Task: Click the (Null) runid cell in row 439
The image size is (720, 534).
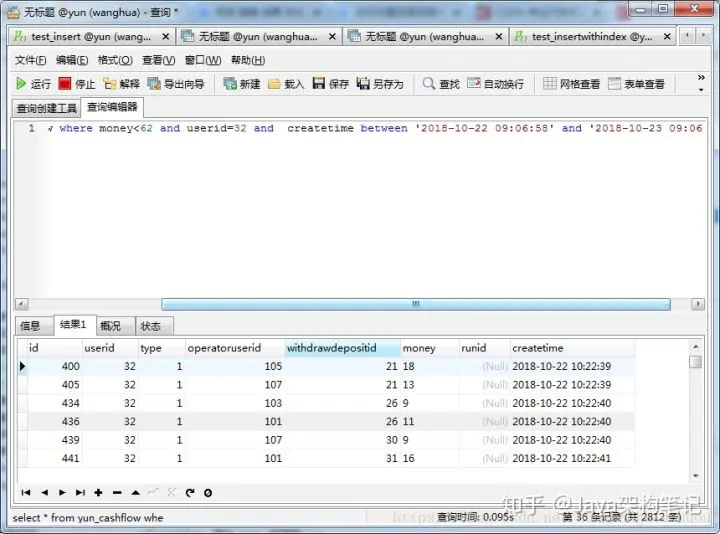Action: [484, 440]
